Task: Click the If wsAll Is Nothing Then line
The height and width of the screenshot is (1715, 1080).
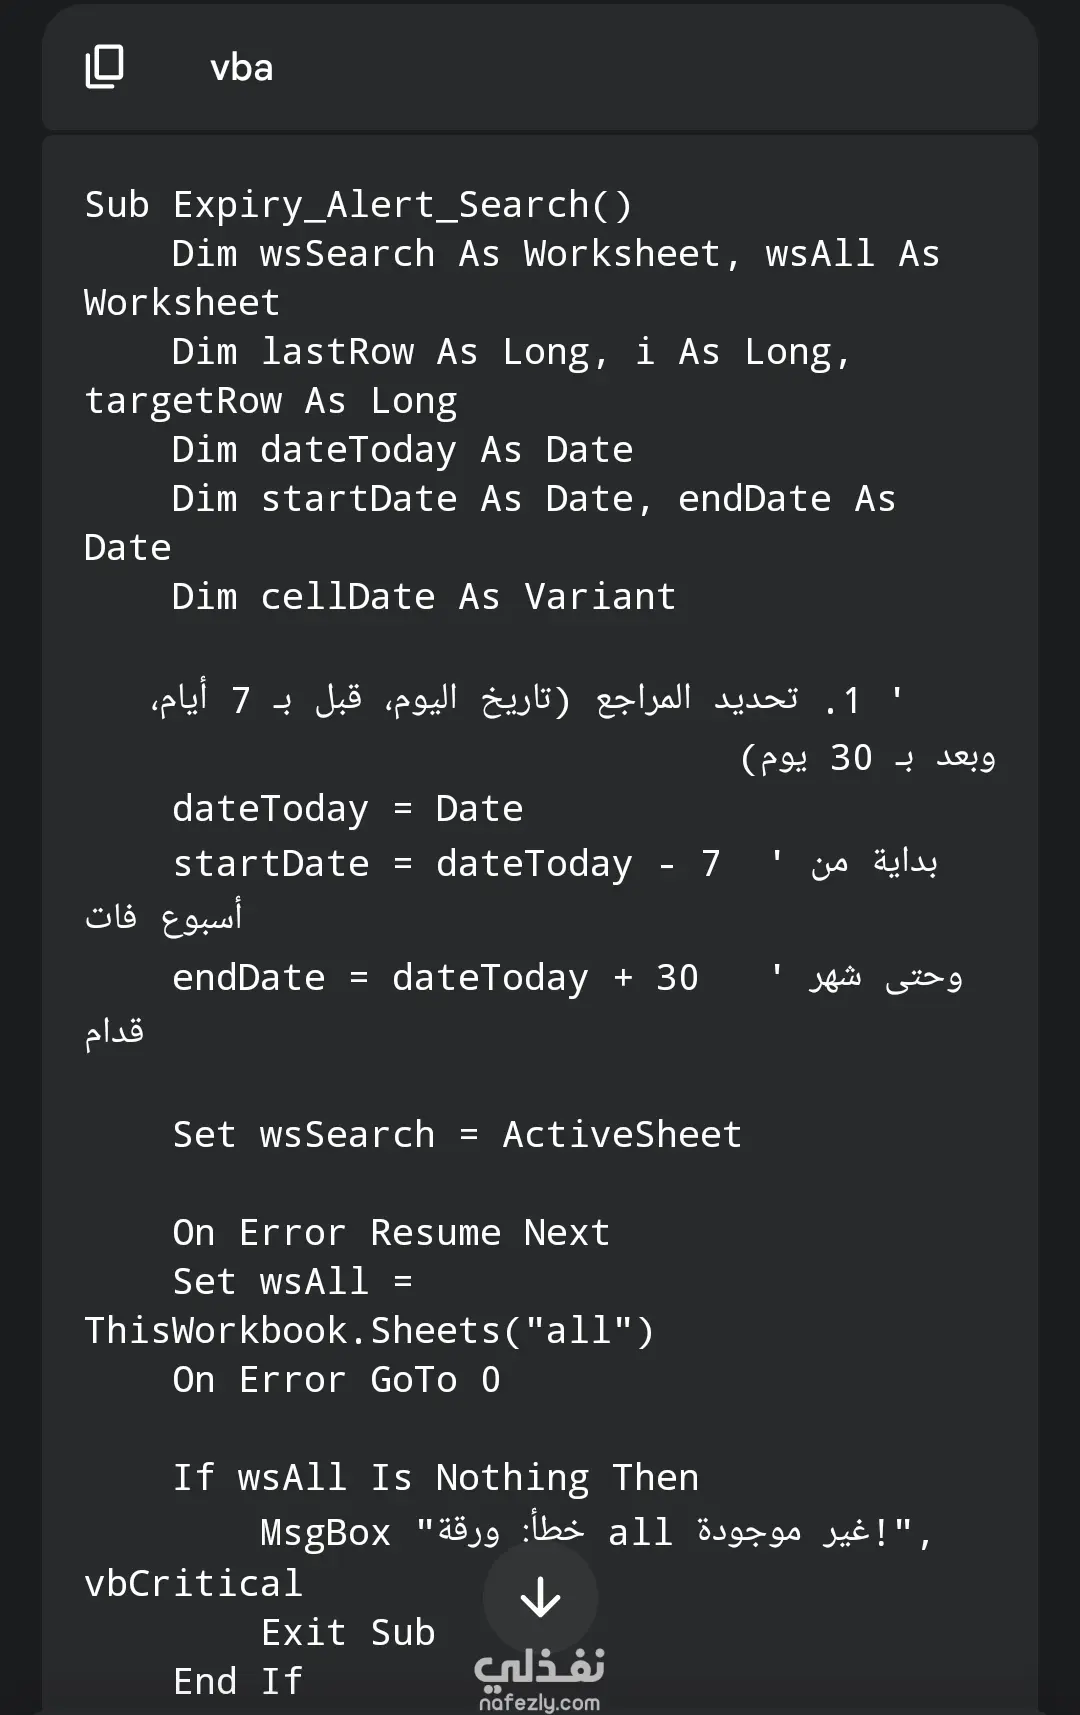Action: (x=435, y=1478)
